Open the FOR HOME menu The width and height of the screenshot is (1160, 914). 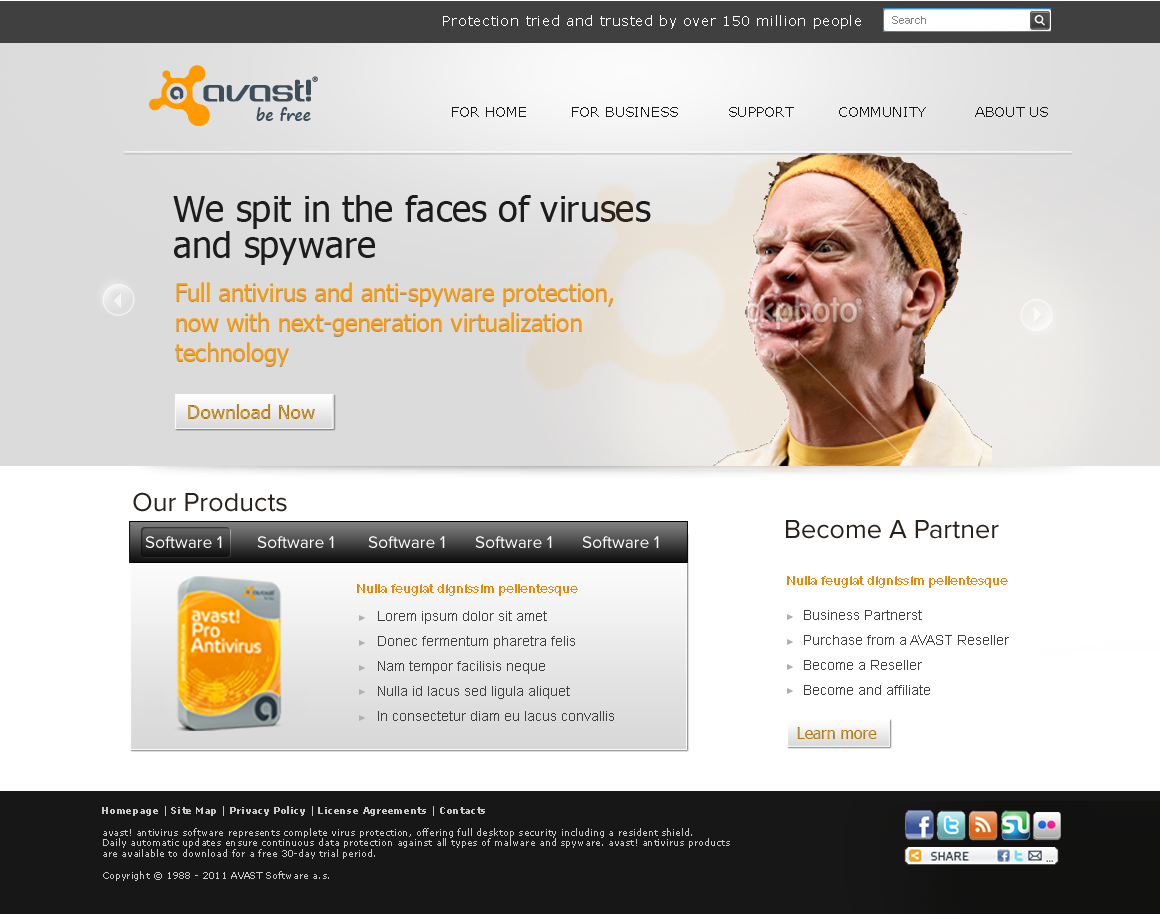click(x=488, y=112)
